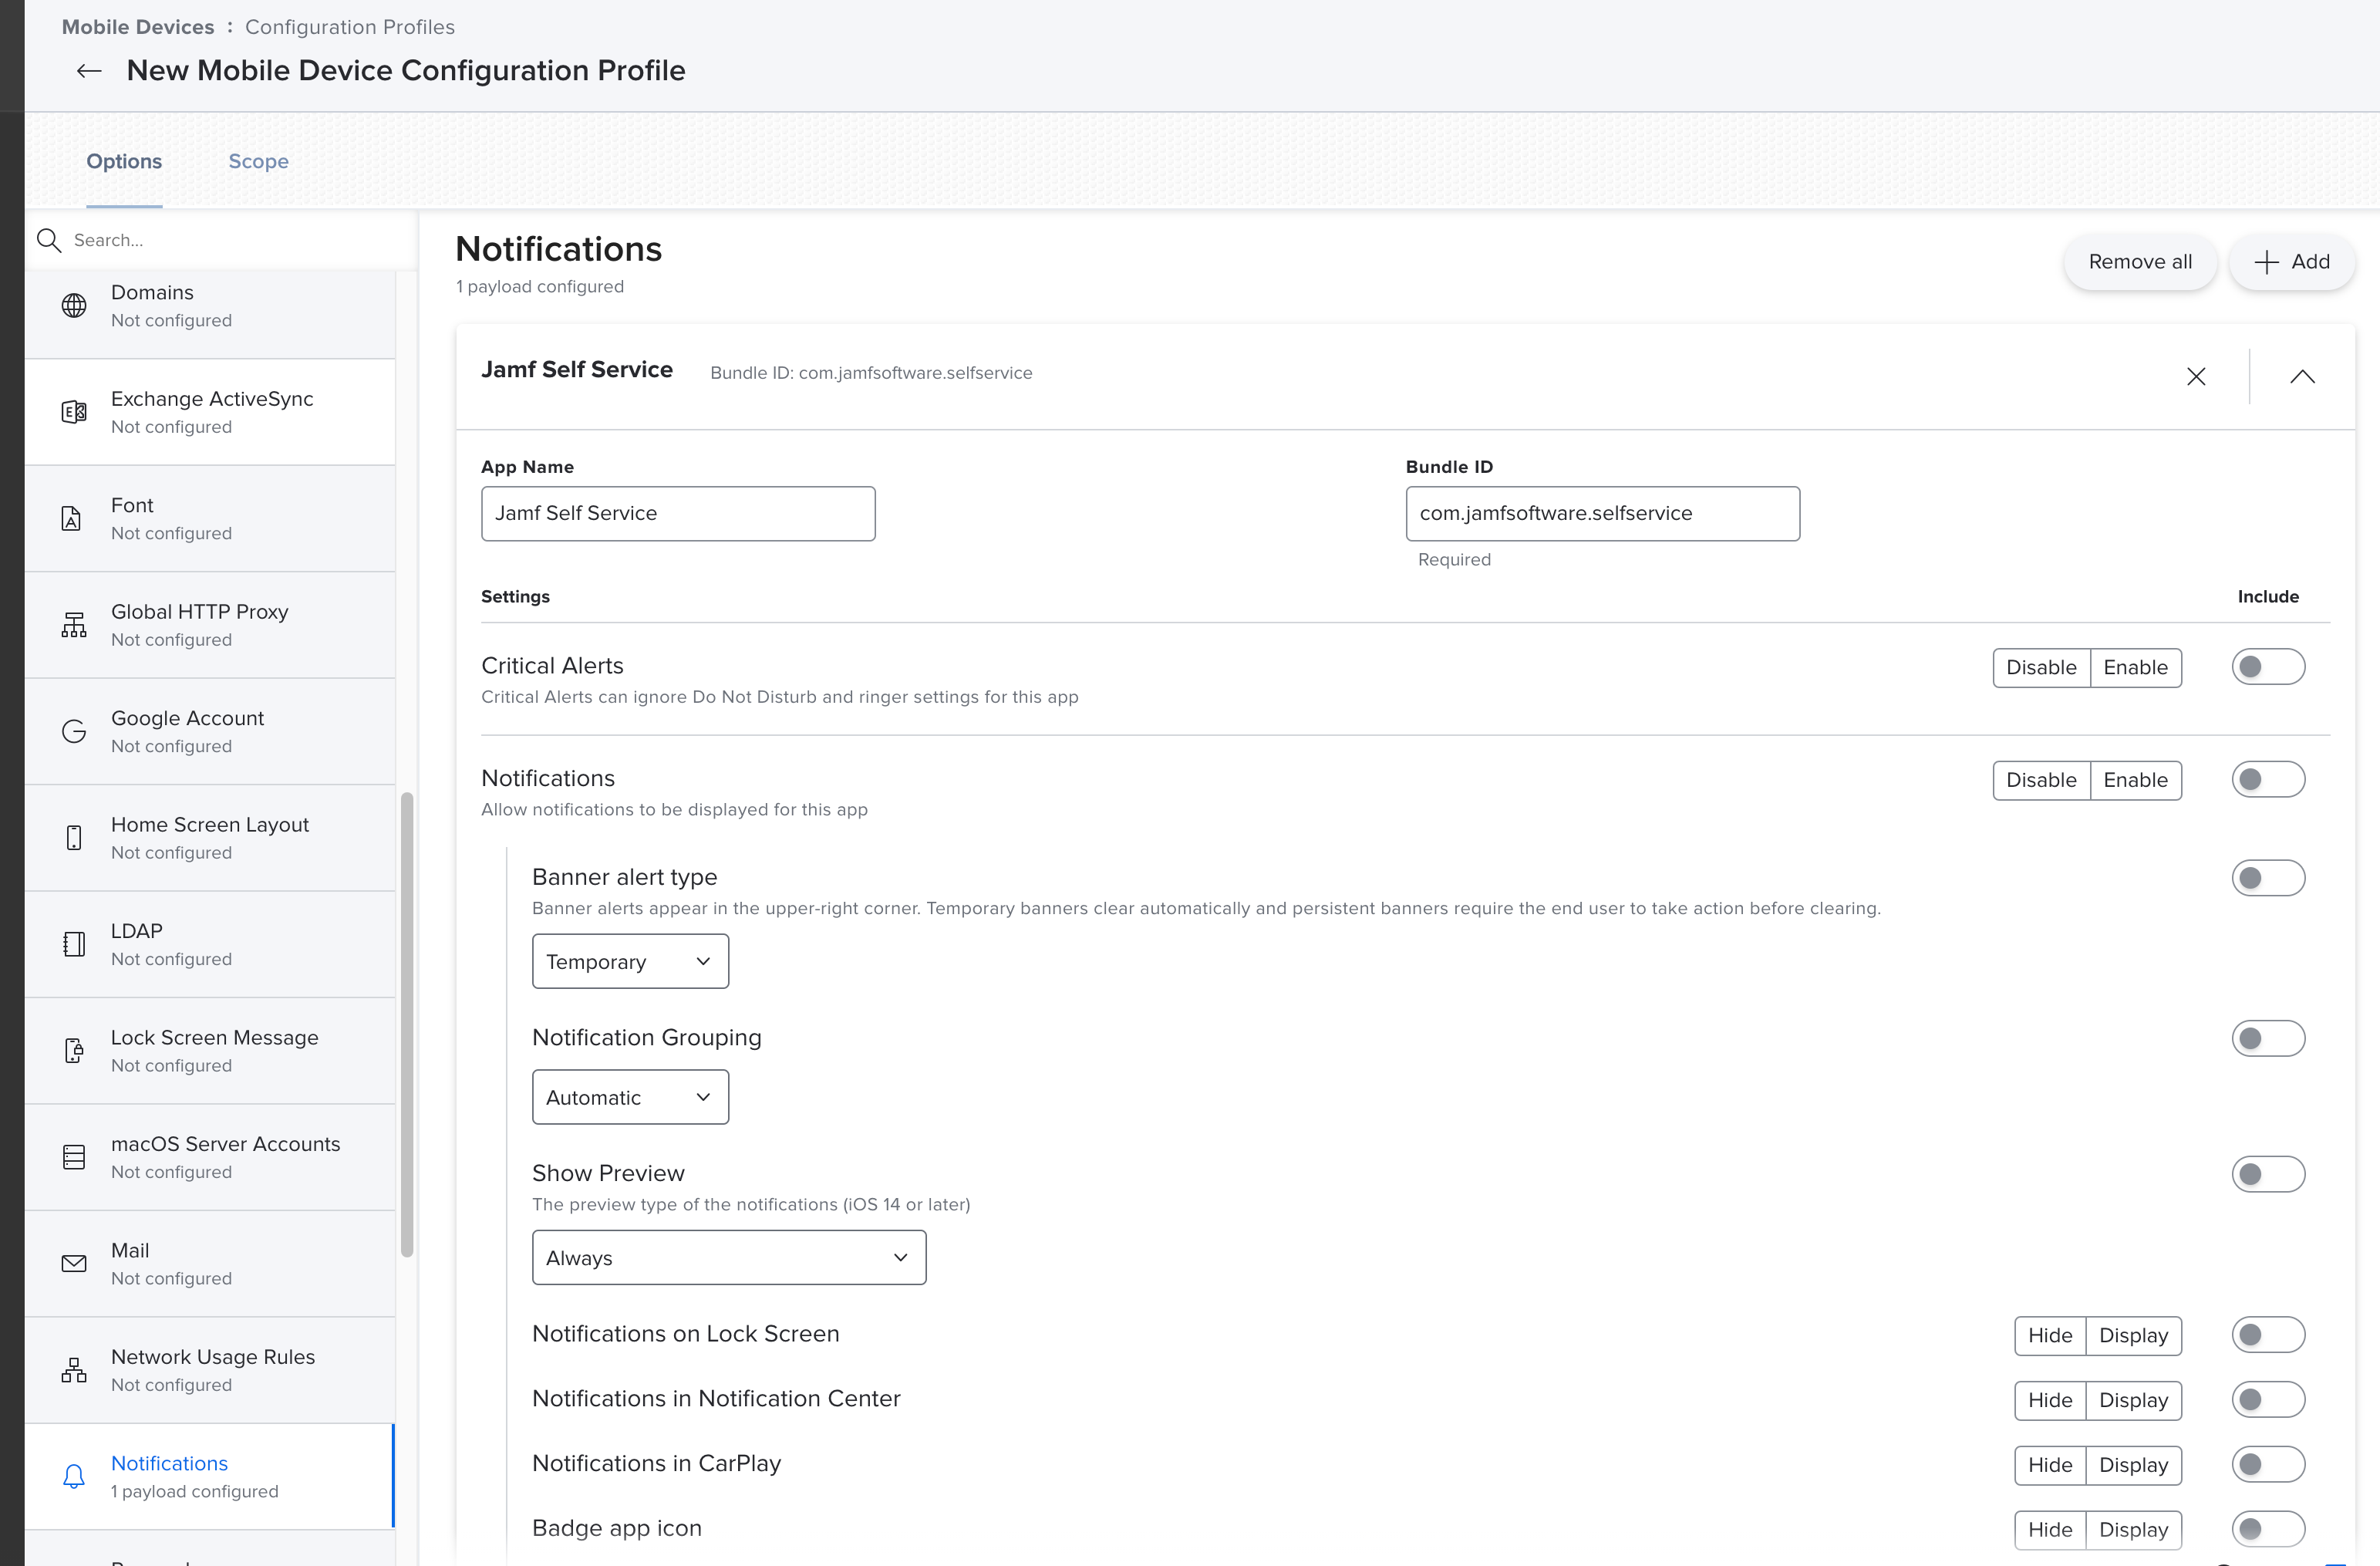The width and height of the screenshot is (2380, 1566).
Task: Toggle Include for Notifications in CarPlay
Action: 2268,1465
